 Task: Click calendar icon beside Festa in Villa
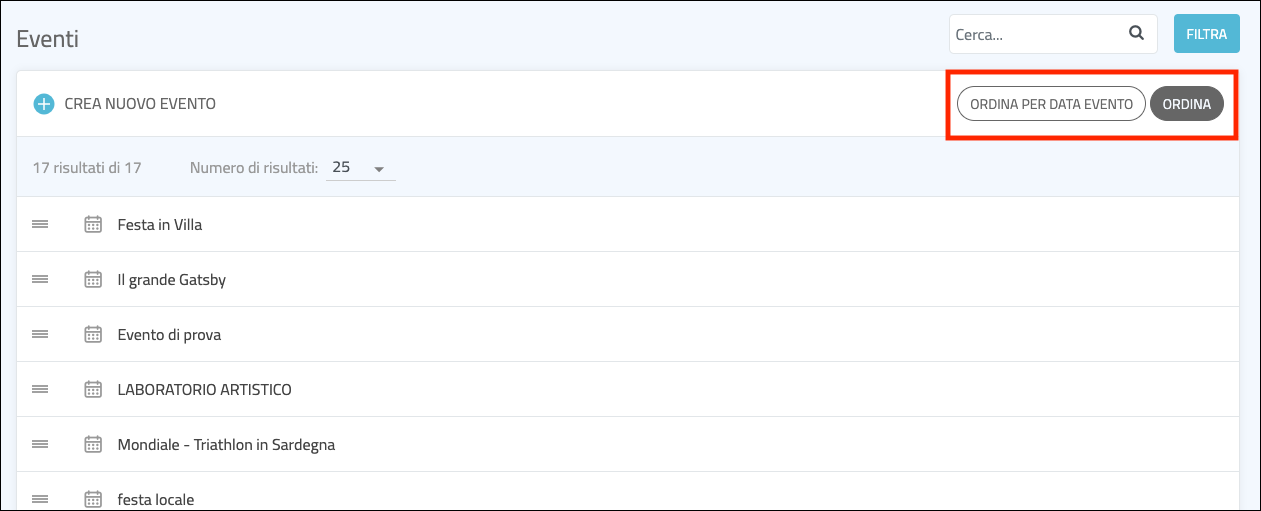93,225
